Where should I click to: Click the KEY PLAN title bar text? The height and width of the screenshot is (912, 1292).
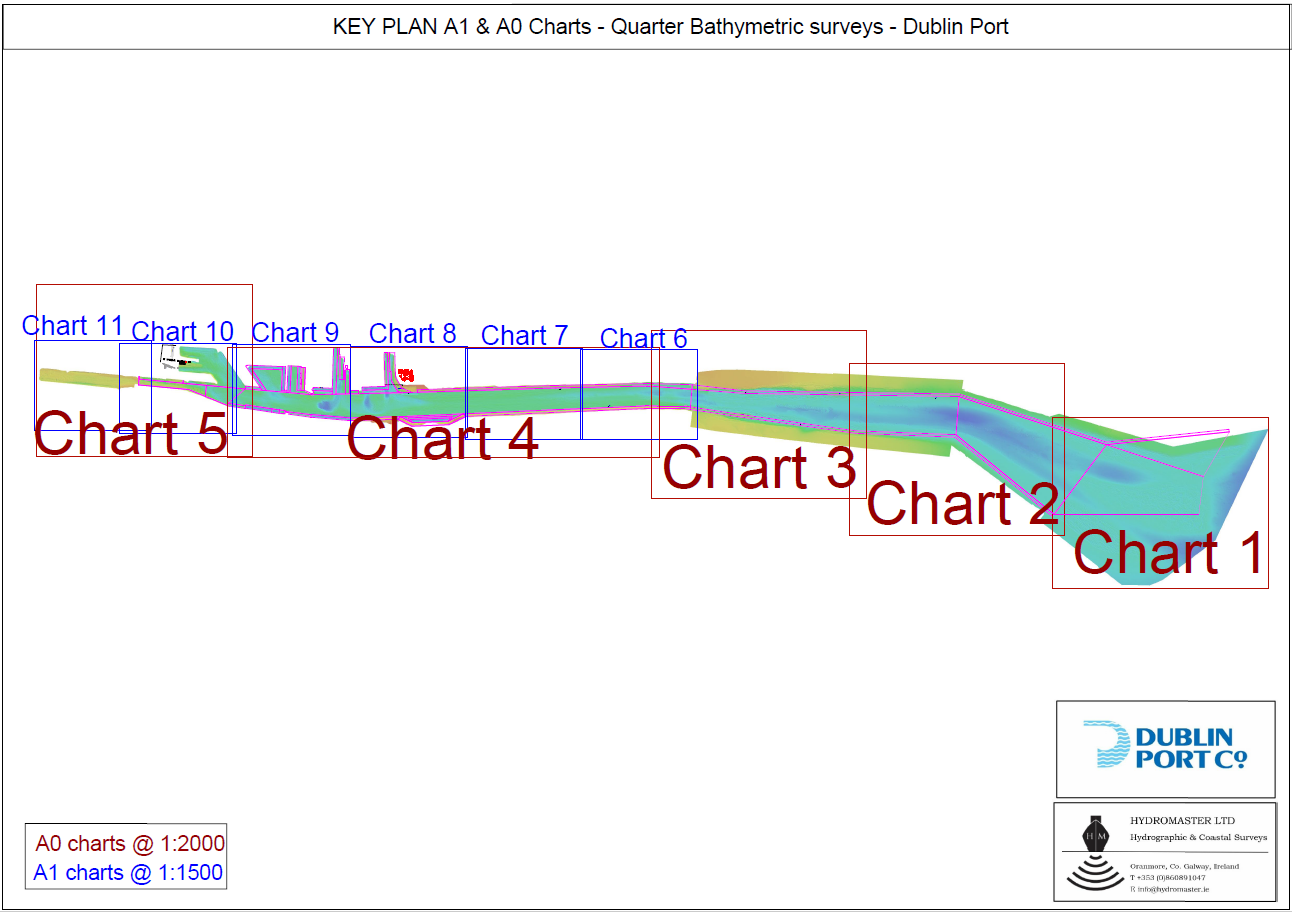(670, 27)
